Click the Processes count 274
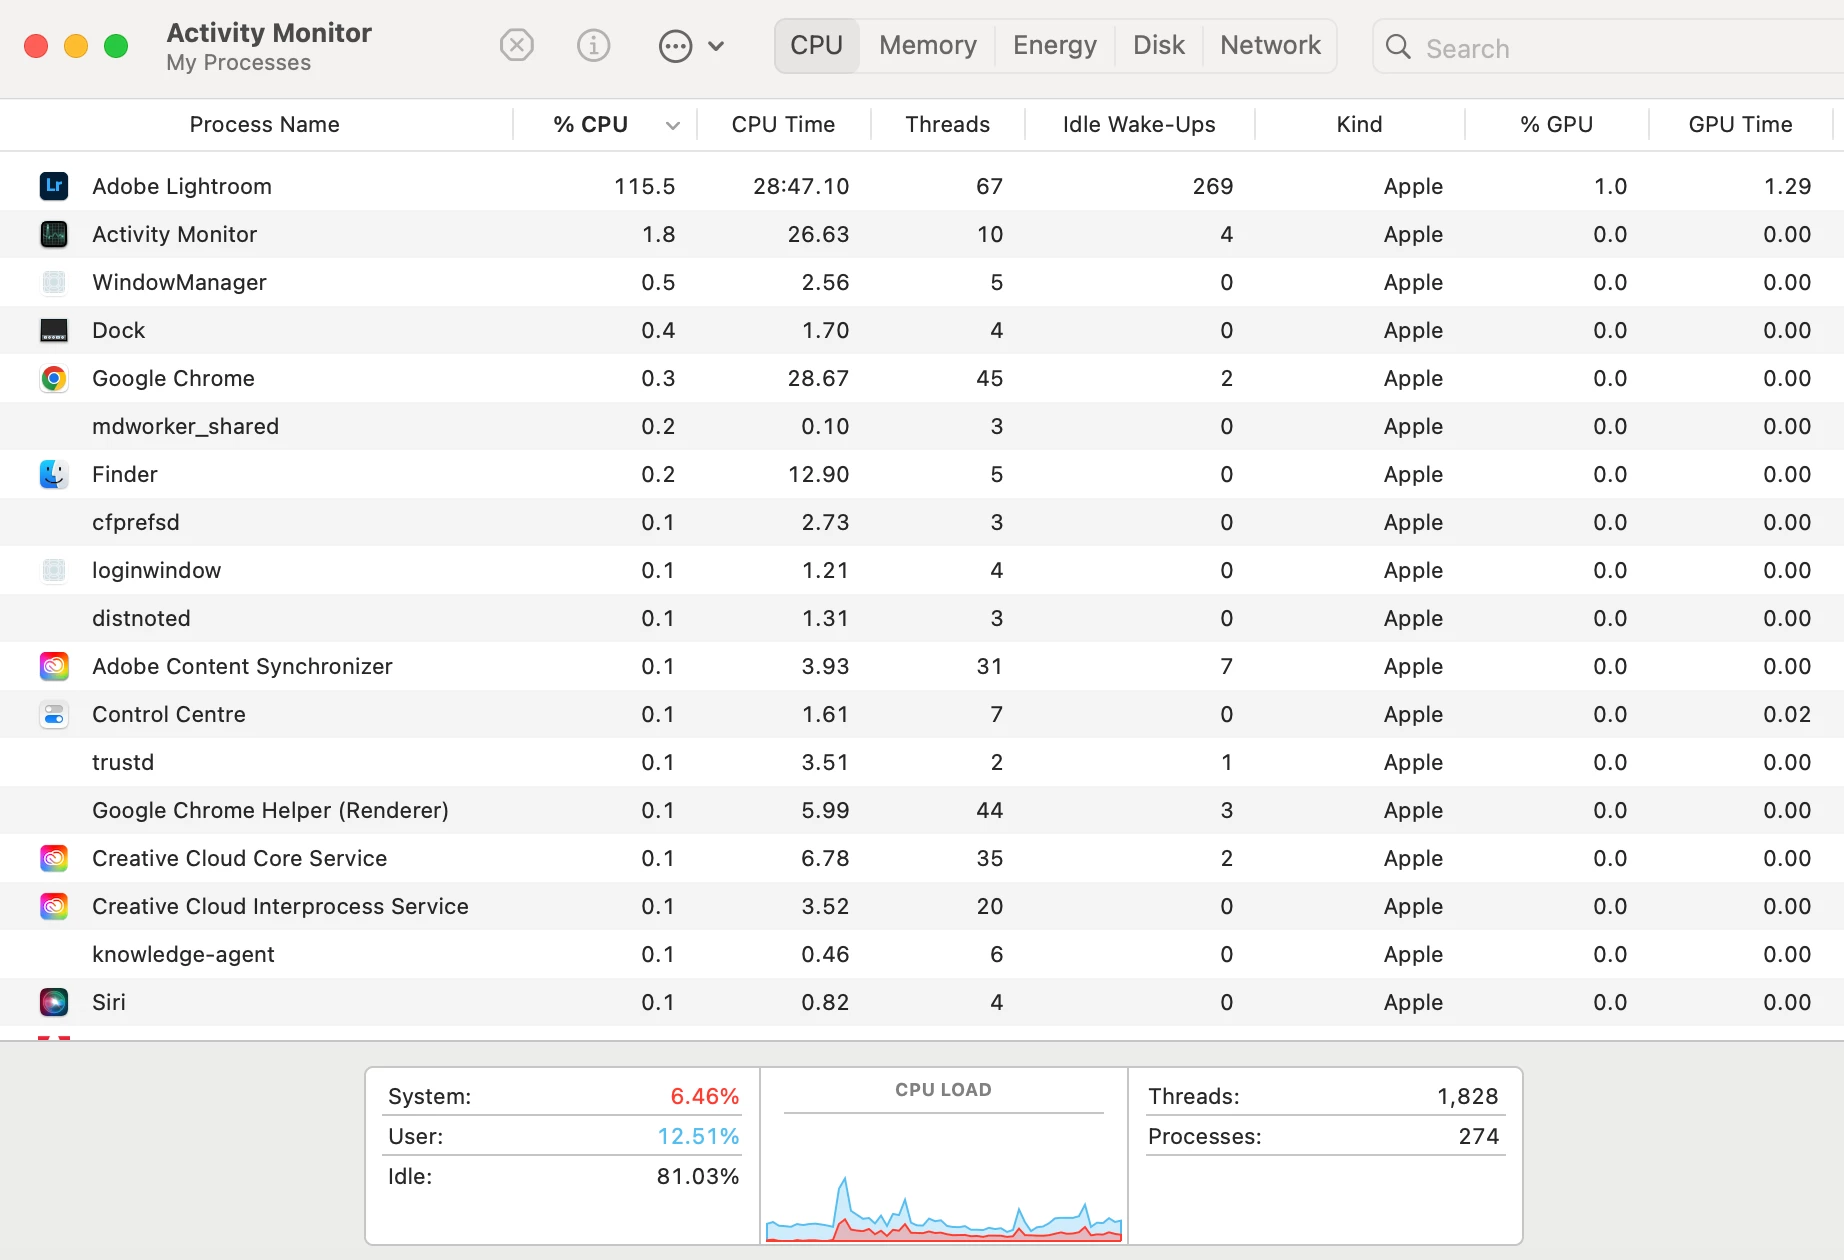Image resolution: width=1844 pixels, height=1260 pixels. tap(1479, 1136)
